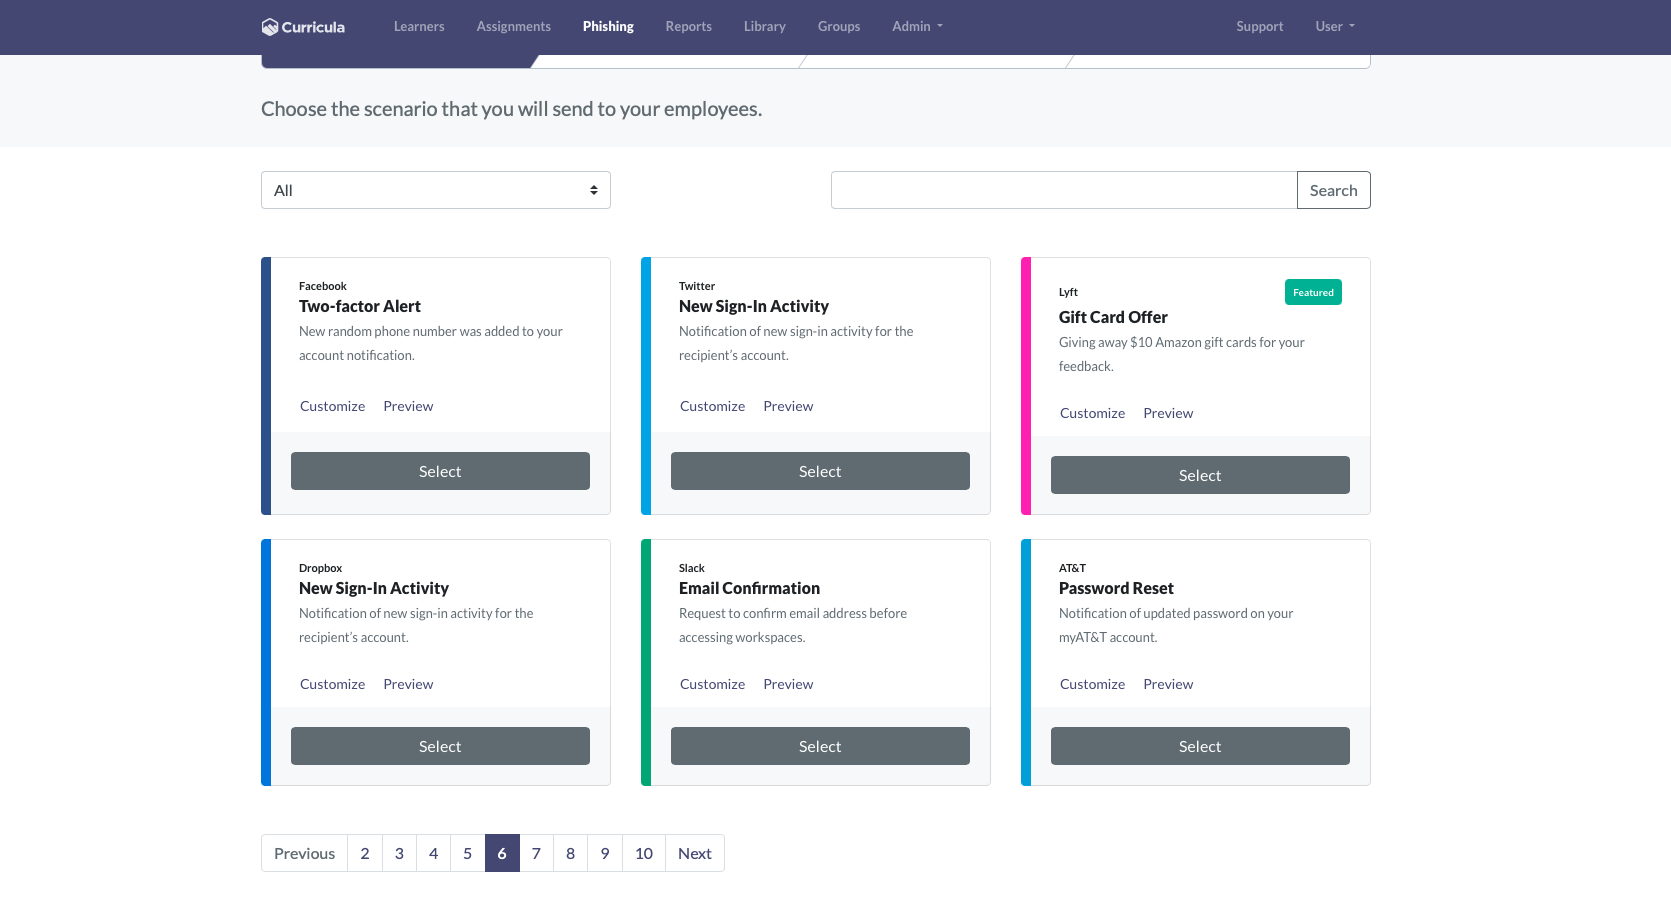Preview the Dropbox New Sign-In Activity scenario
The height and width of the screenshot is (902, 1671).
pyautogui.click(x=408, y=684)
